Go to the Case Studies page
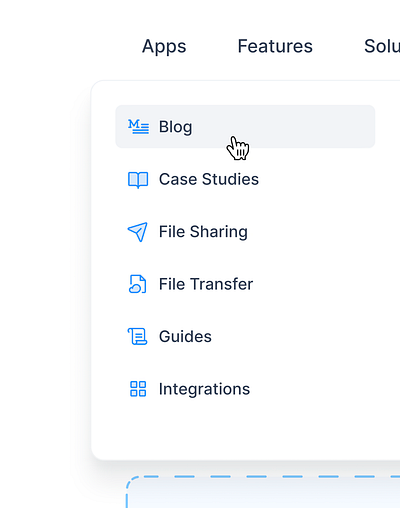This screenshot has width=400, height=508. point(209,179)
